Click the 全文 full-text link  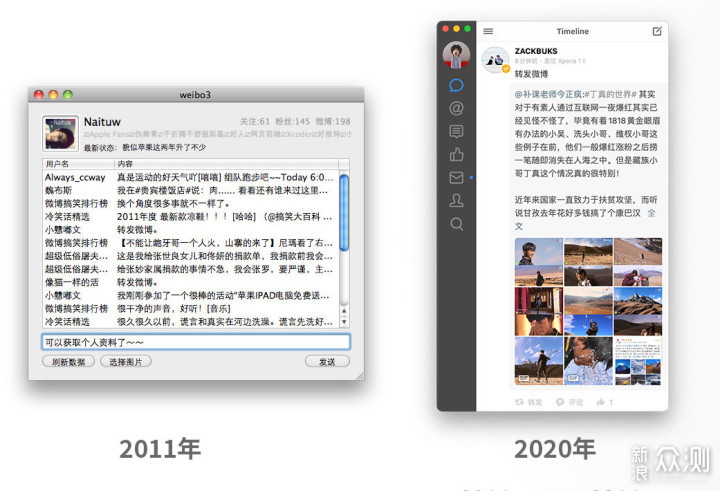pos(651,213)
